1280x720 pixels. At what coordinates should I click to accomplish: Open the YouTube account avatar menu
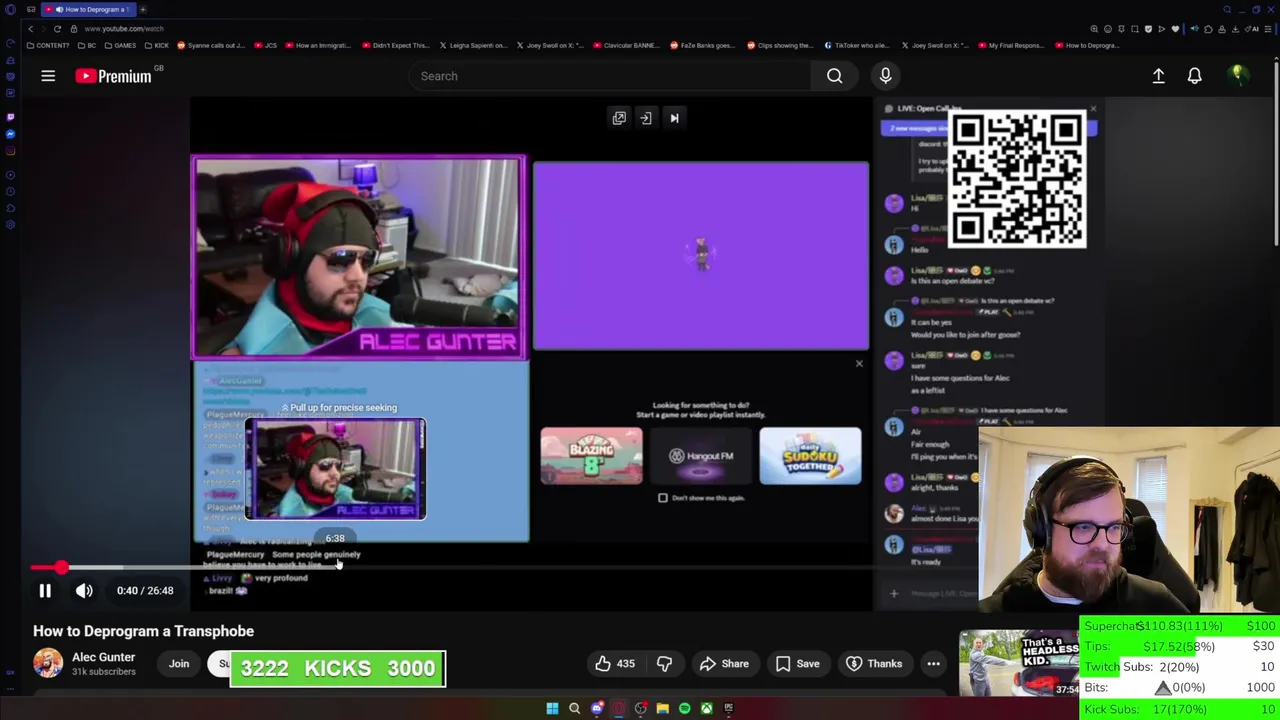point(1238,75)
